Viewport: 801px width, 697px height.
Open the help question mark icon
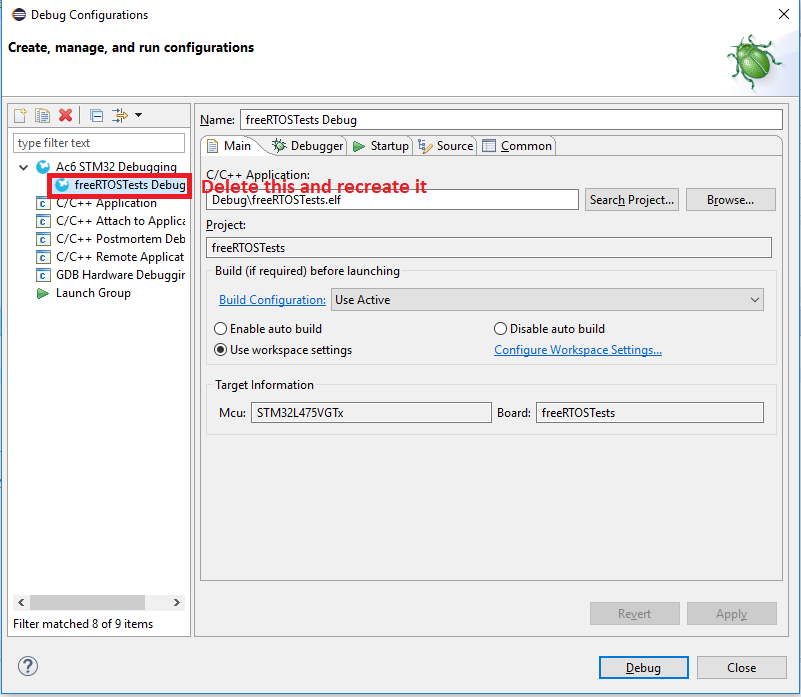point(28,666)
